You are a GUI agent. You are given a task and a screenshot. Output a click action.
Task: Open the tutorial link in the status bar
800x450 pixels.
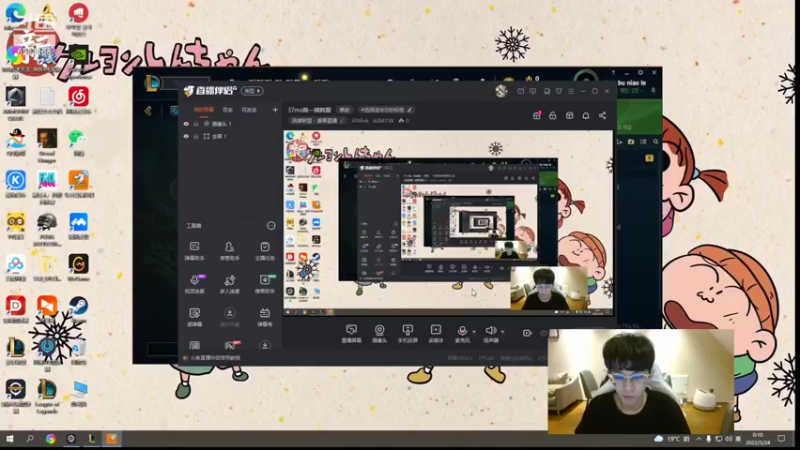[x=215, y=358]
